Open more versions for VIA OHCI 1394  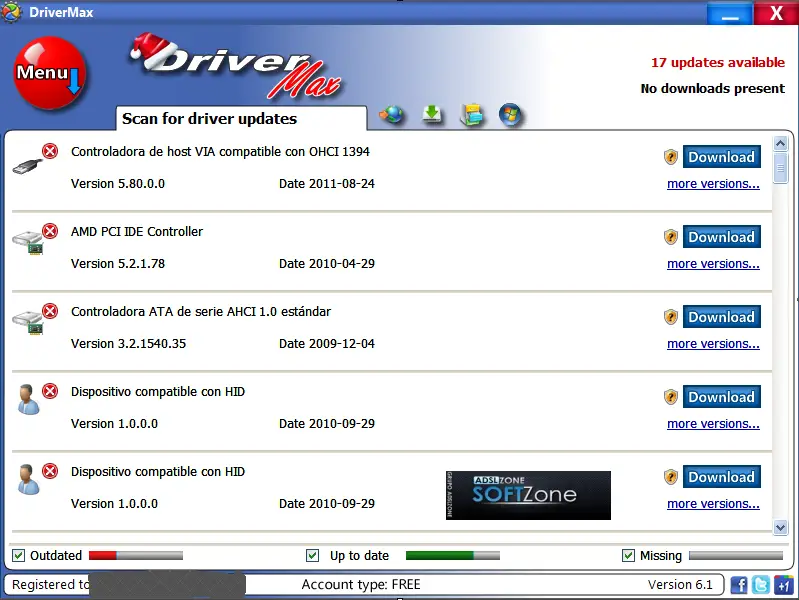click(x=713, y=184)
